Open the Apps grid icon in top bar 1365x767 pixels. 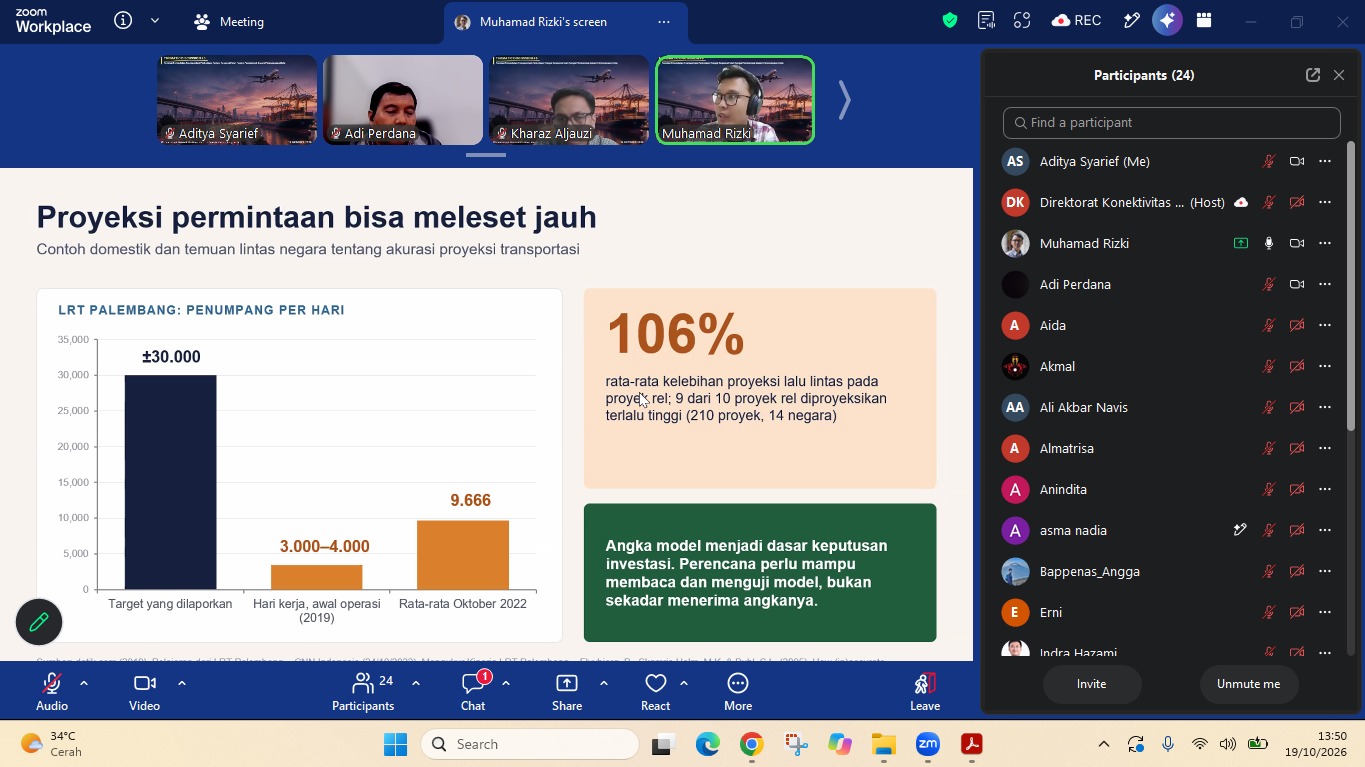(x=1204, y=21)
